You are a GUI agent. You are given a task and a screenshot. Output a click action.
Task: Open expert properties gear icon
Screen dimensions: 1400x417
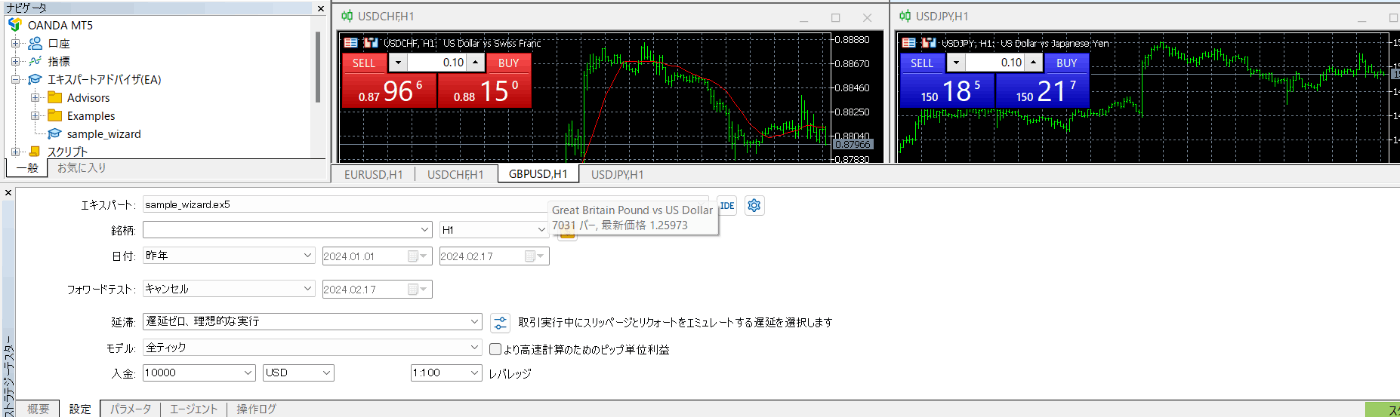(x=754, y=204)
